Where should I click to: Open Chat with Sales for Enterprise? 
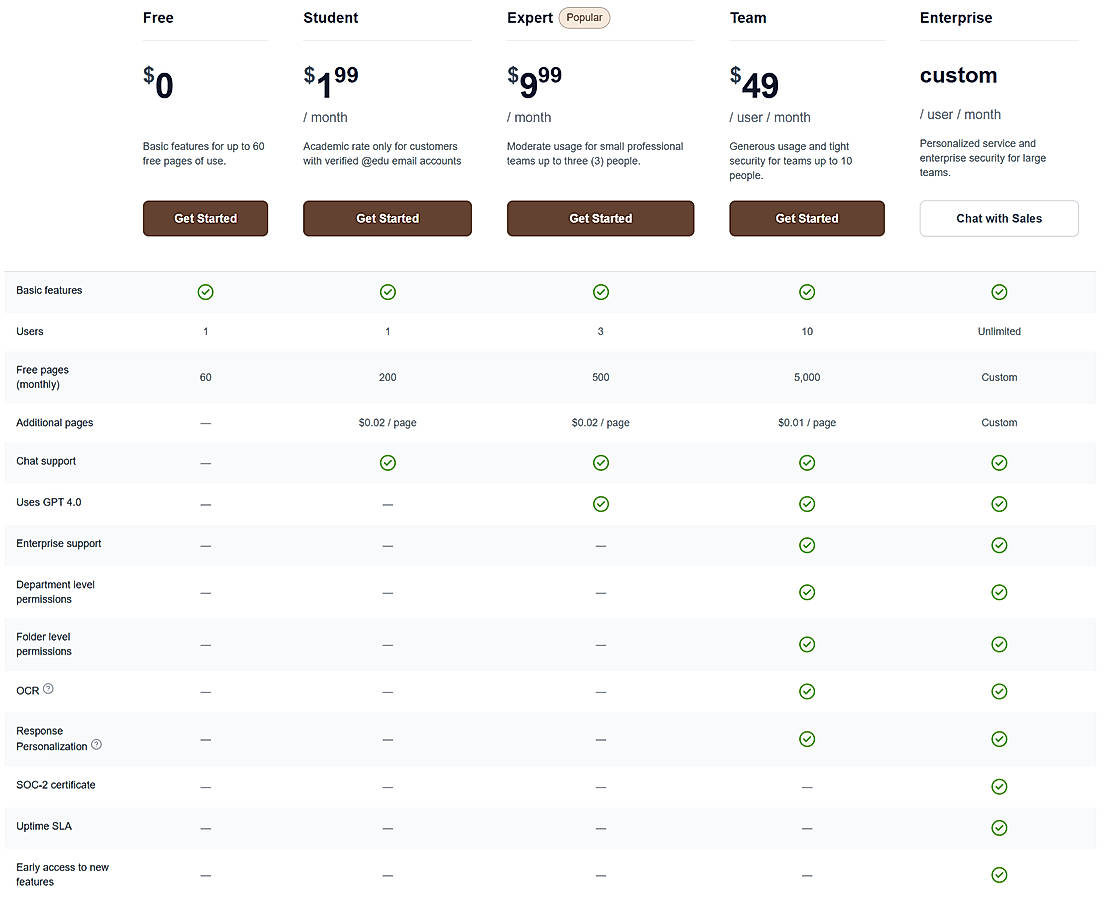(x=999, y=218)
